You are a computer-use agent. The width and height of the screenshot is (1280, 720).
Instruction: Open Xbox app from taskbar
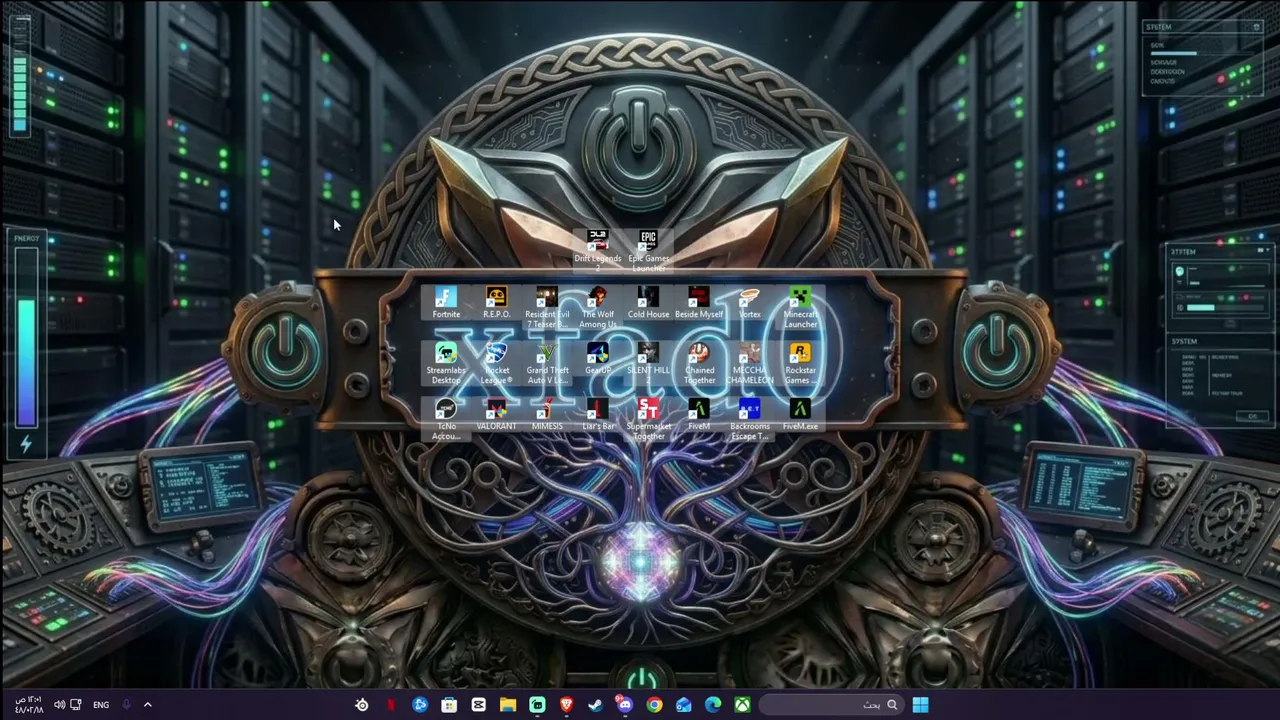tap(742, 705)
